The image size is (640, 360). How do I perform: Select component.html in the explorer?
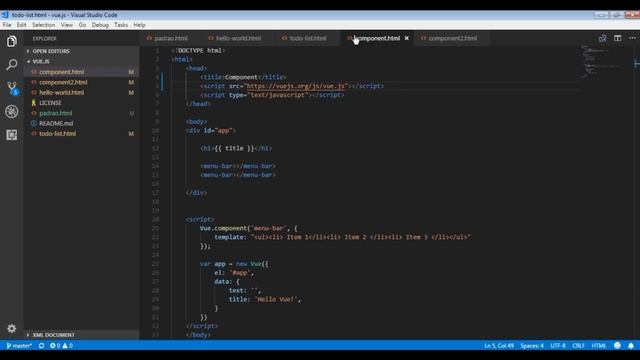pos(61,72)
